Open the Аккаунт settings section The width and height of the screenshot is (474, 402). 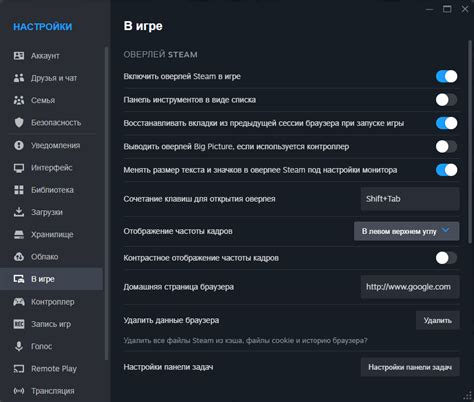coord(45,56)
